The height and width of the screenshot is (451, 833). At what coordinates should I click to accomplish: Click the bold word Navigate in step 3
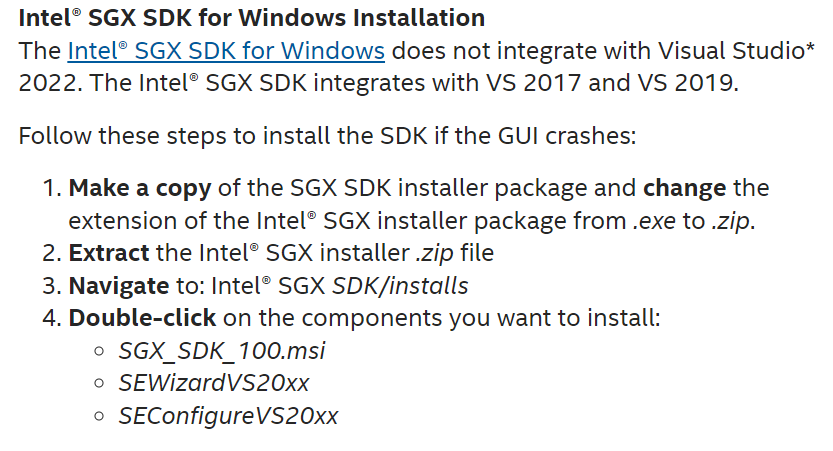tap(118, 286)
